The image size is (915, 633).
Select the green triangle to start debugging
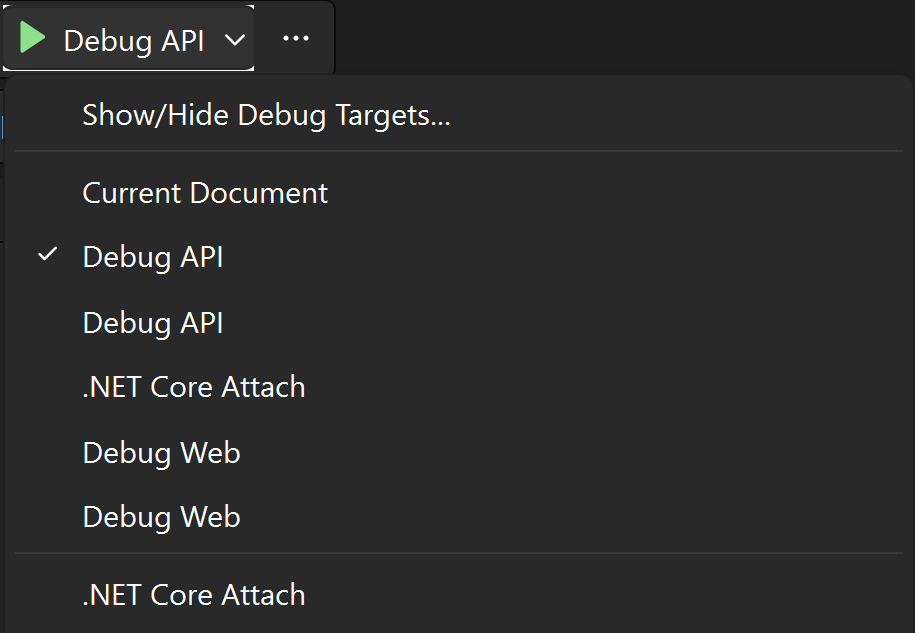coord(32,38)
